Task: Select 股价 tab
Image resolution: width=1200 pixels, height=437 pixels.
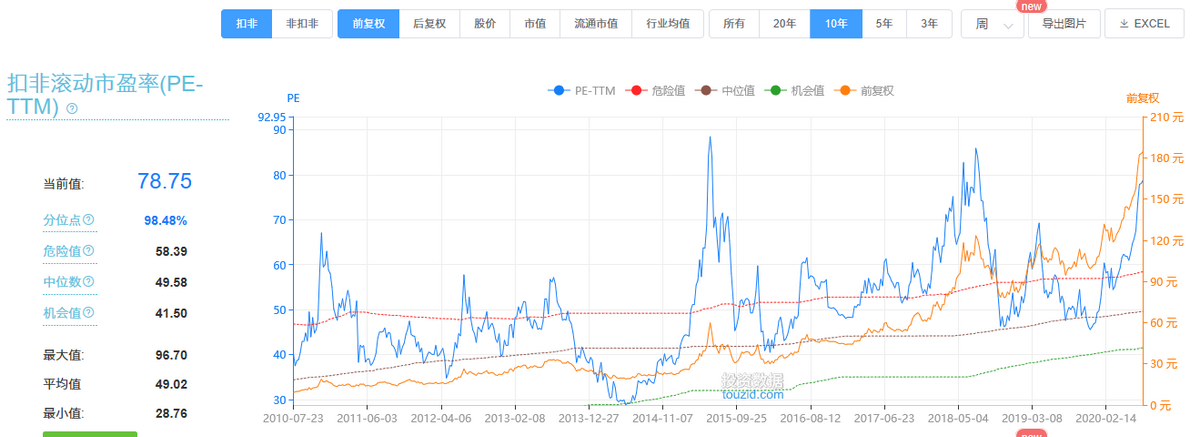Action: pyautogui.click(x=485, y=23)
